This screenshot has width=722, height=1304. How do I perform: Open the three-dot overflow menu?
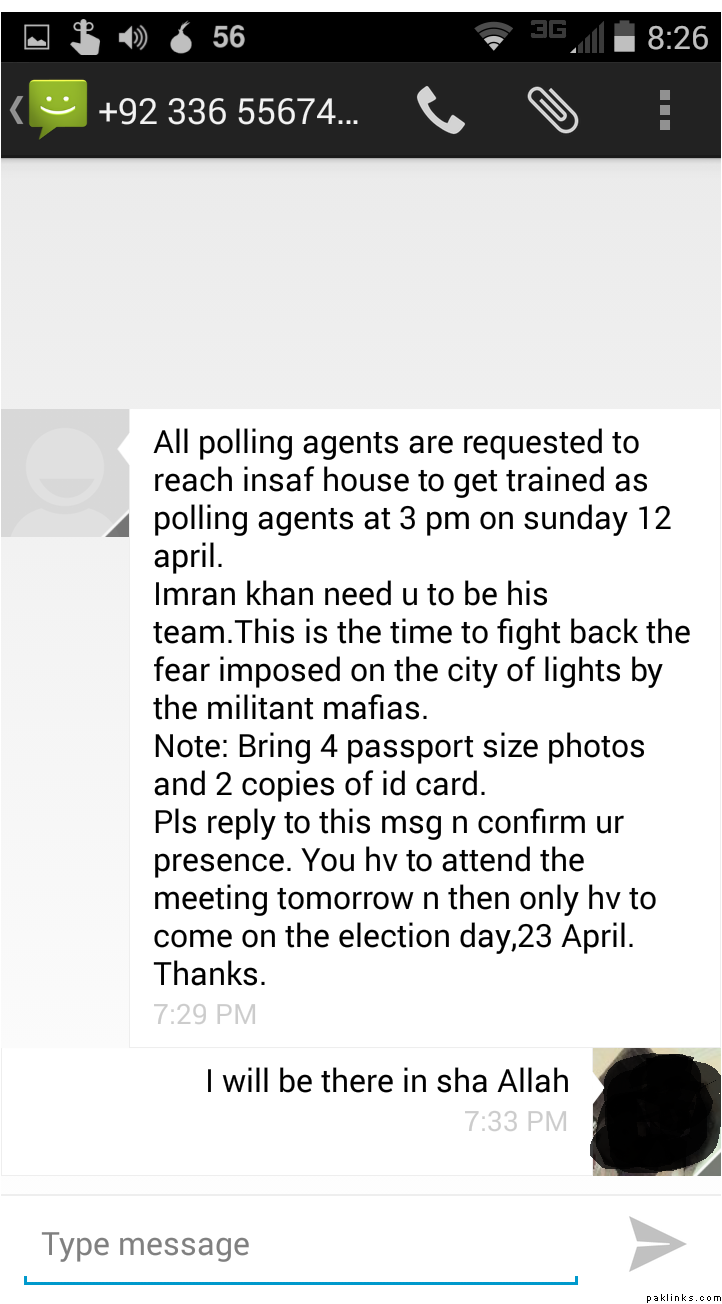[665, 110]
